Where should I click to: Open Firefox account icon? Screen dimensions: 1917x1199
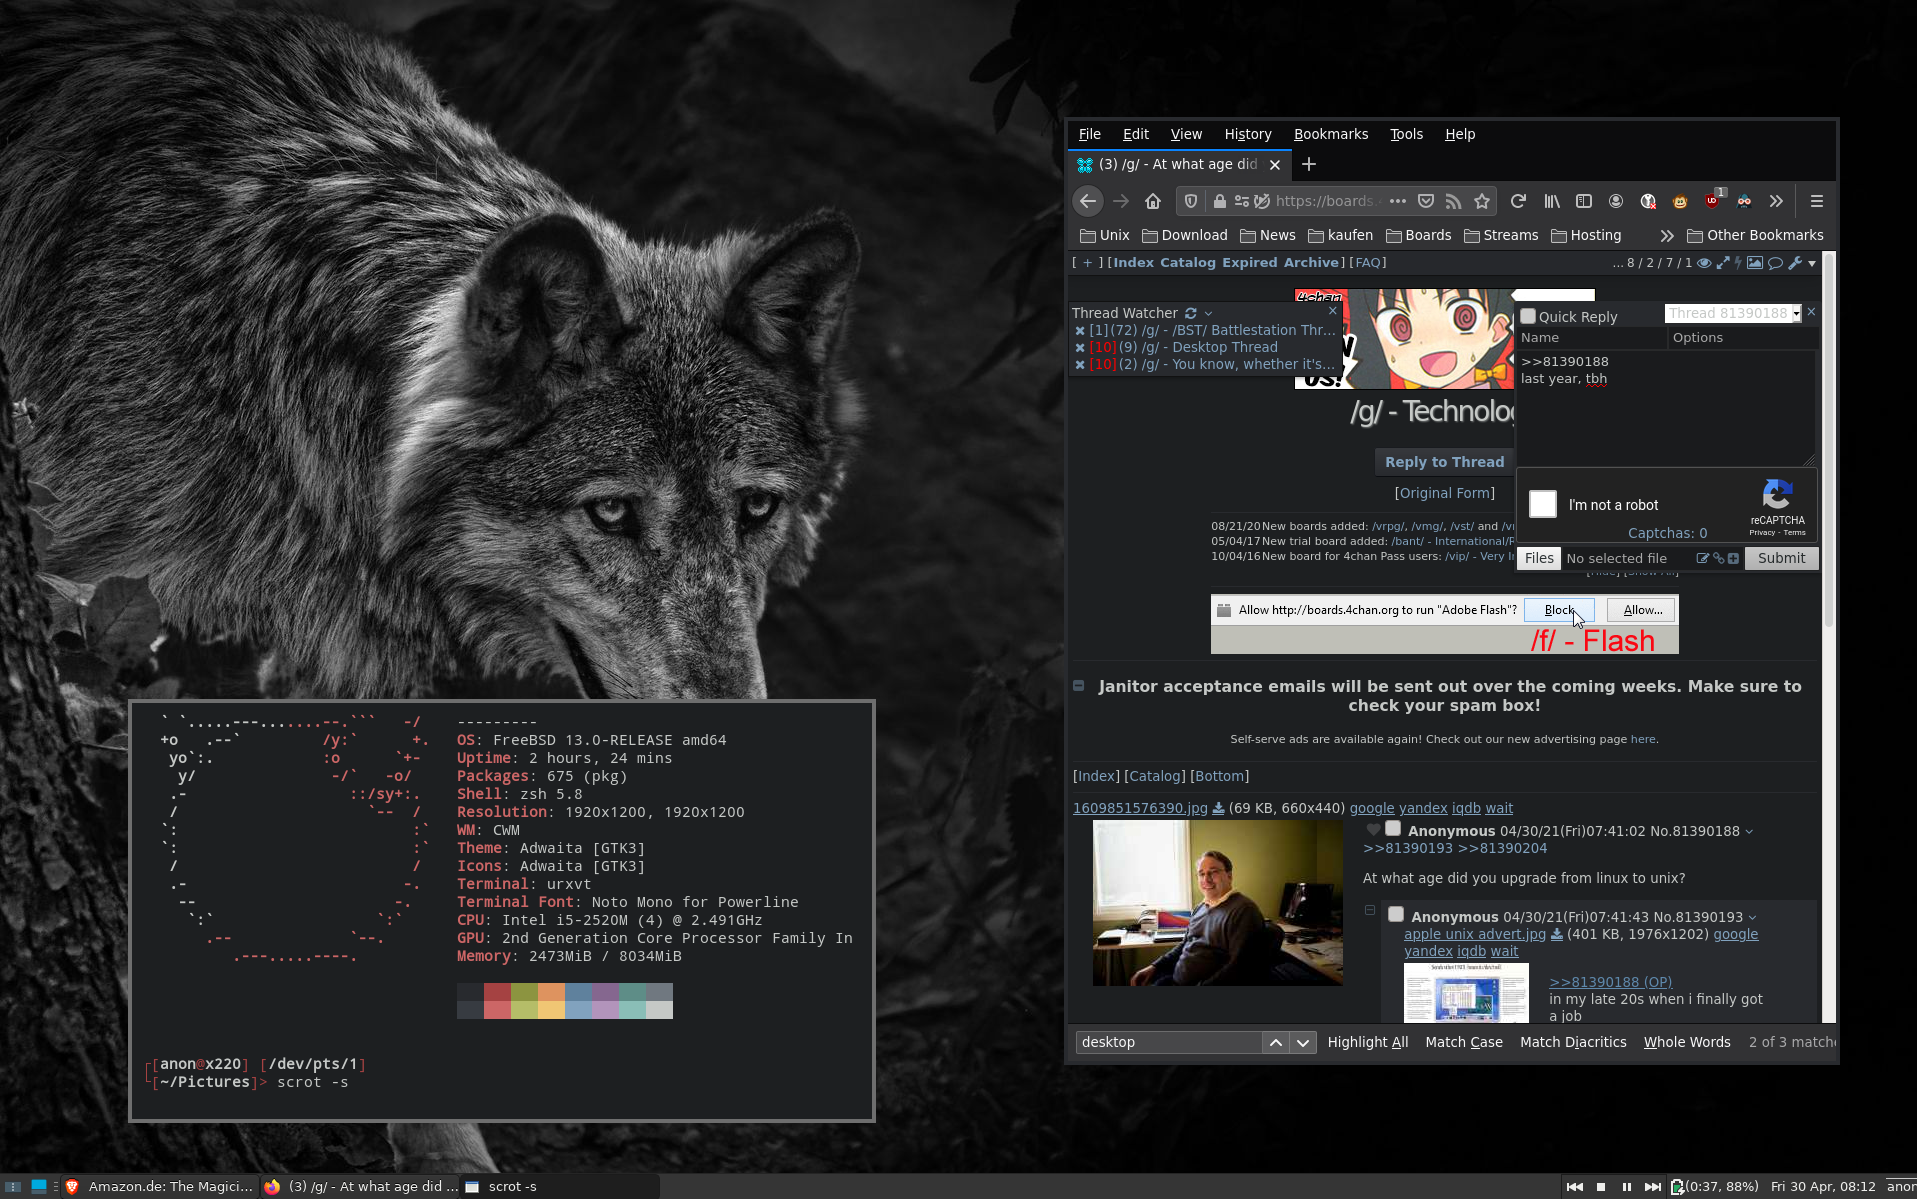coord(1616,201)
